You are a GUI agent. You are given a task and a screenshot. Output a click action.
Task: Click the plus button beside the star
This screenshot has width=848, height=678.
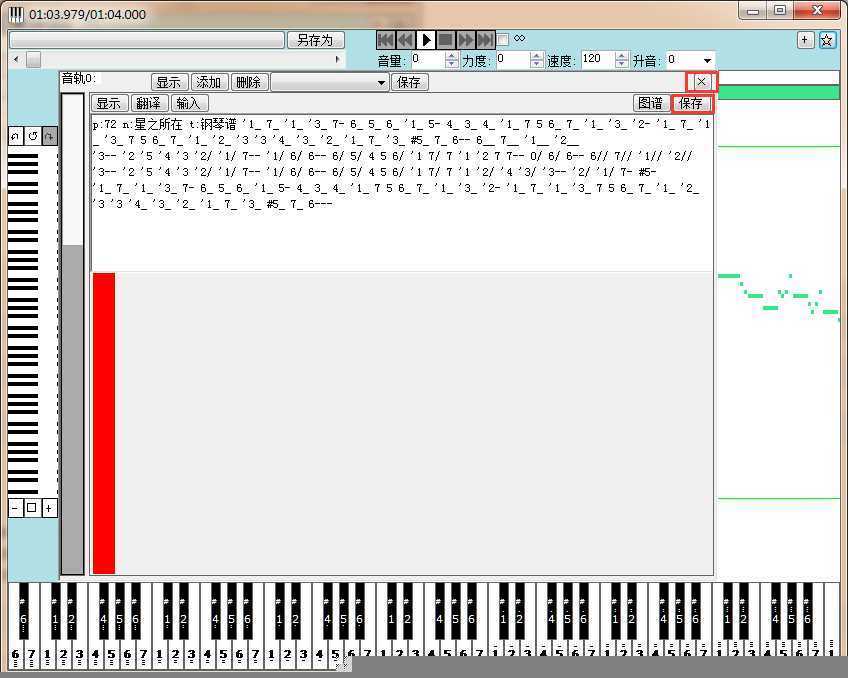click(x=805, y=39)
